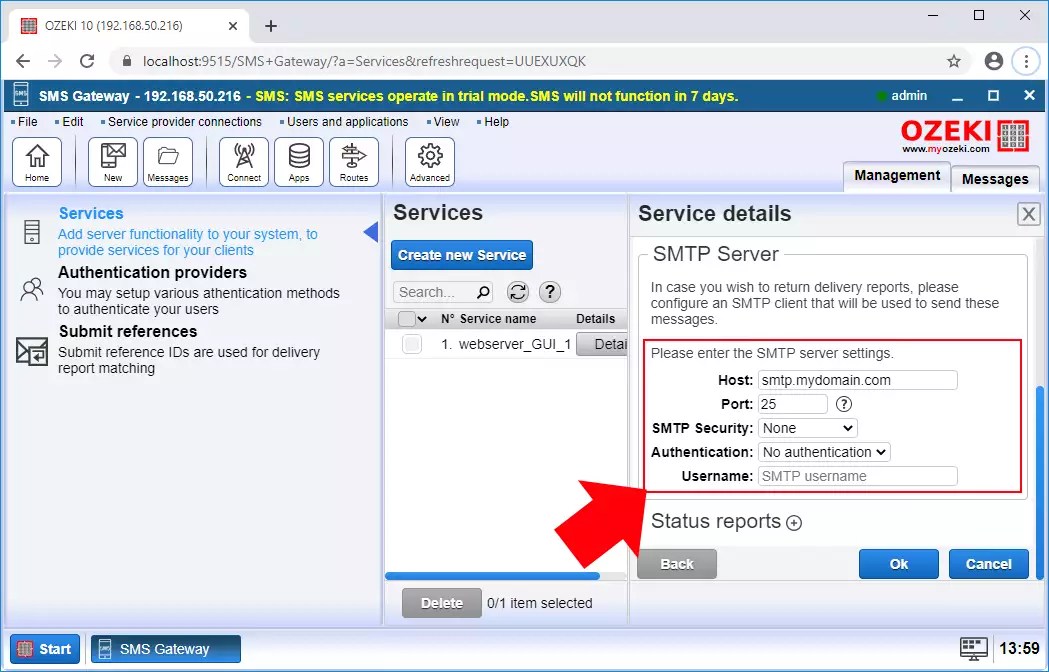Click the select-all checkbox in services header
The image size is (1049, 672).
(x=411, y=318)
